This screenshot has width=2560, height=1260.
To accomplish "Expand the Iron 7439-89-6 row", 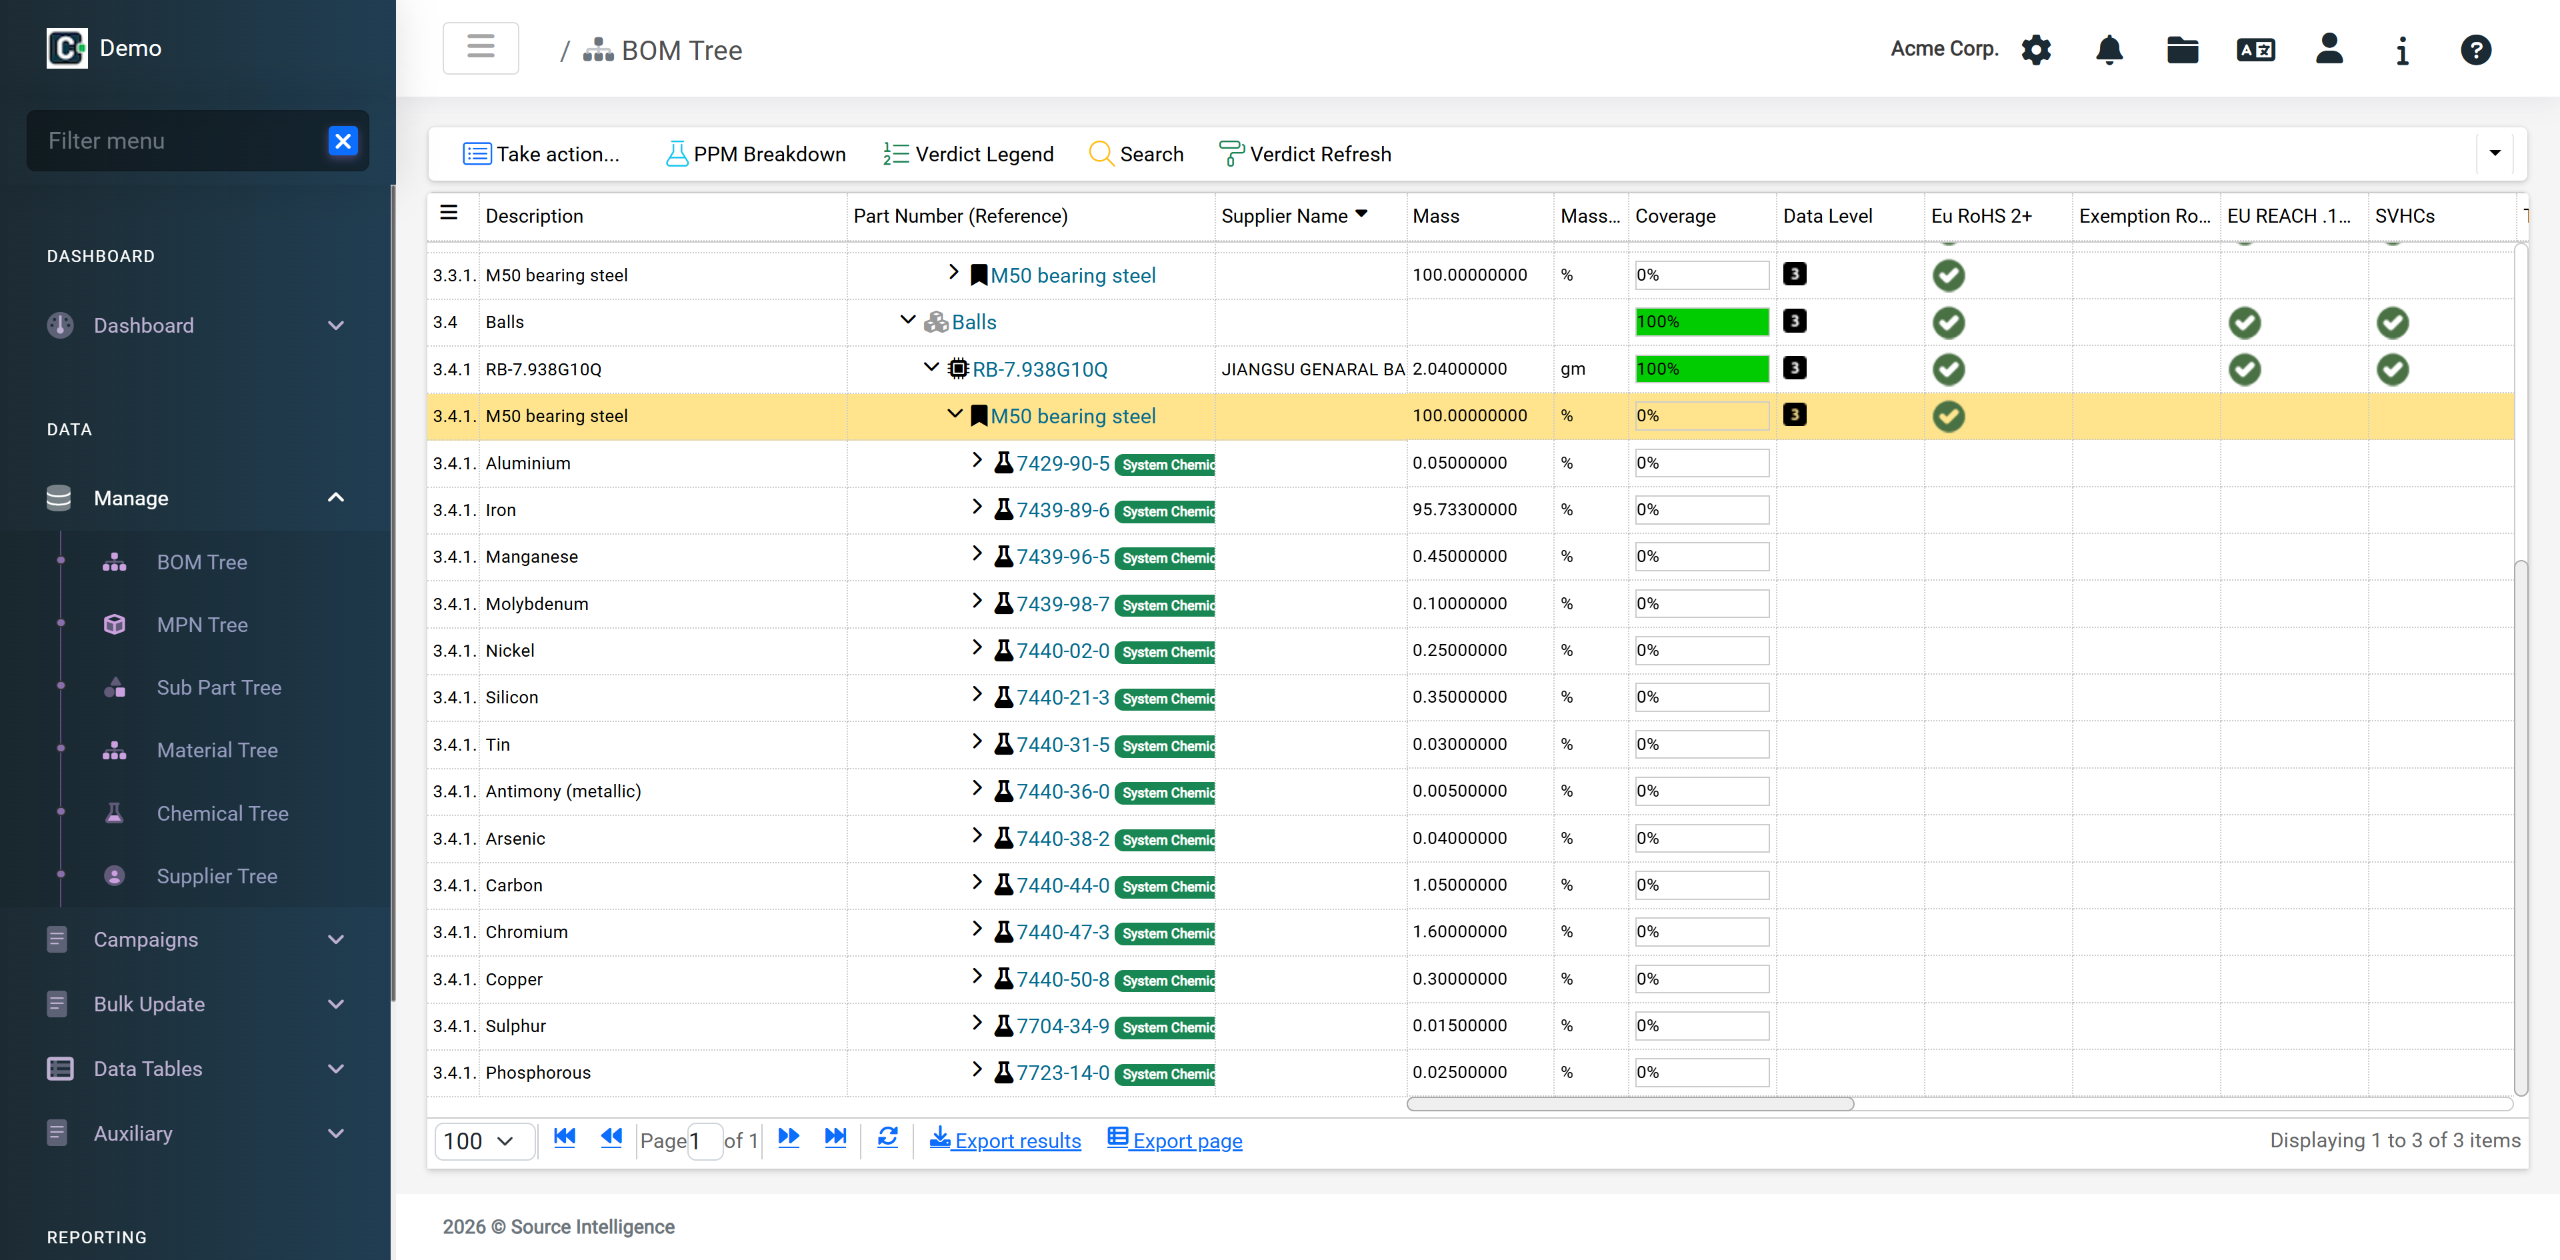I will 977,508.
